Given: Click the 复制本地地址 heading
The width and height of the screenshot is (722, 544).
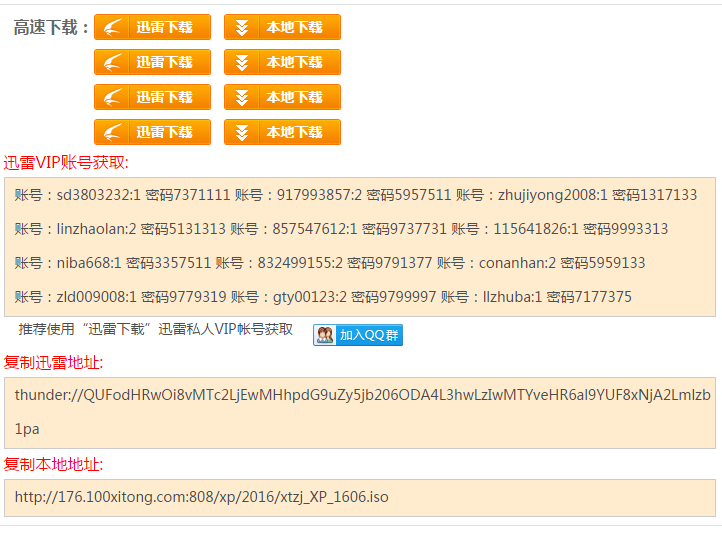Looking at the screenshot, I should pos(53,464).
